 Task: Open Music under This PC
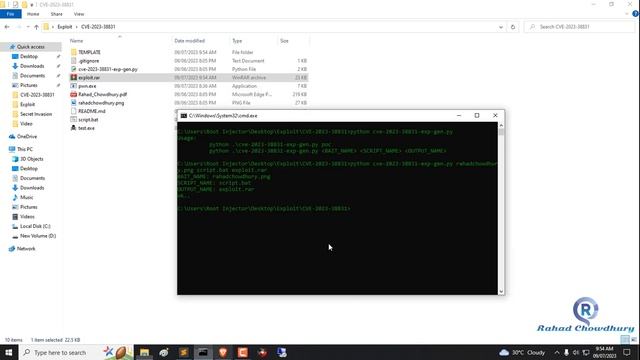tap(27, 198)
